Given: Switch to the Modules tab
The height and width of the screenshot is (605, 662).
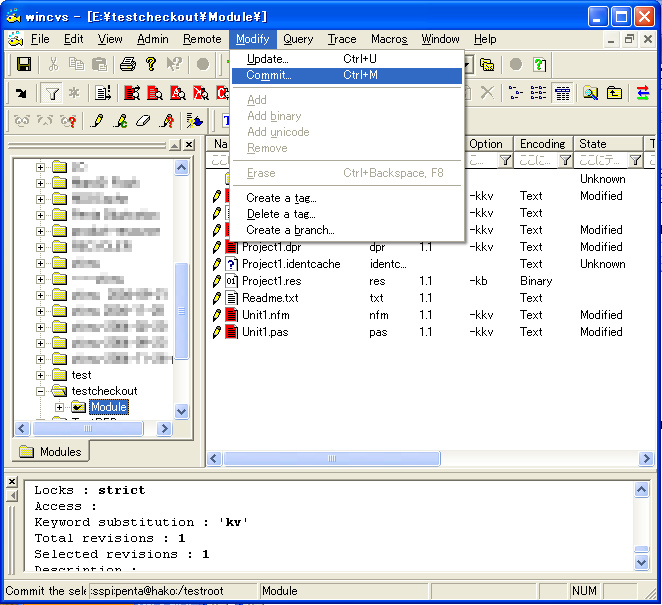Looking at the screenshot, I should pos(52,452).
